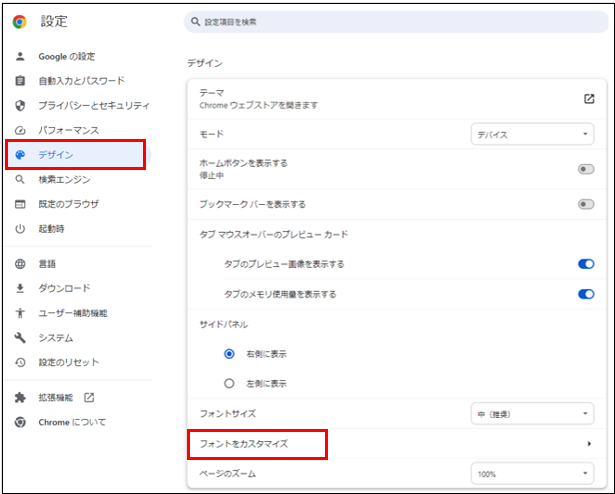This screenshot has width=615, height=494.
Task: Go to 既定のブラウザ in the sidebar
Action: click(68, 204)
